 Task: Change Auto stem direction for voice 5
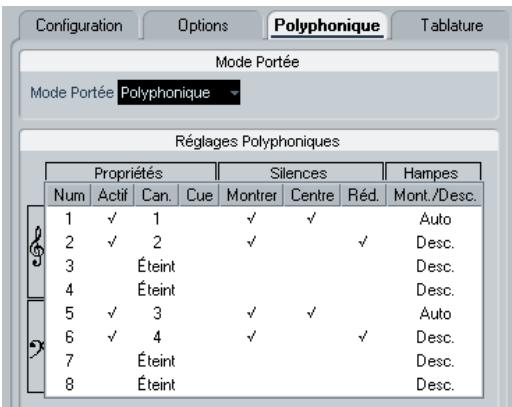coord(435,313)
